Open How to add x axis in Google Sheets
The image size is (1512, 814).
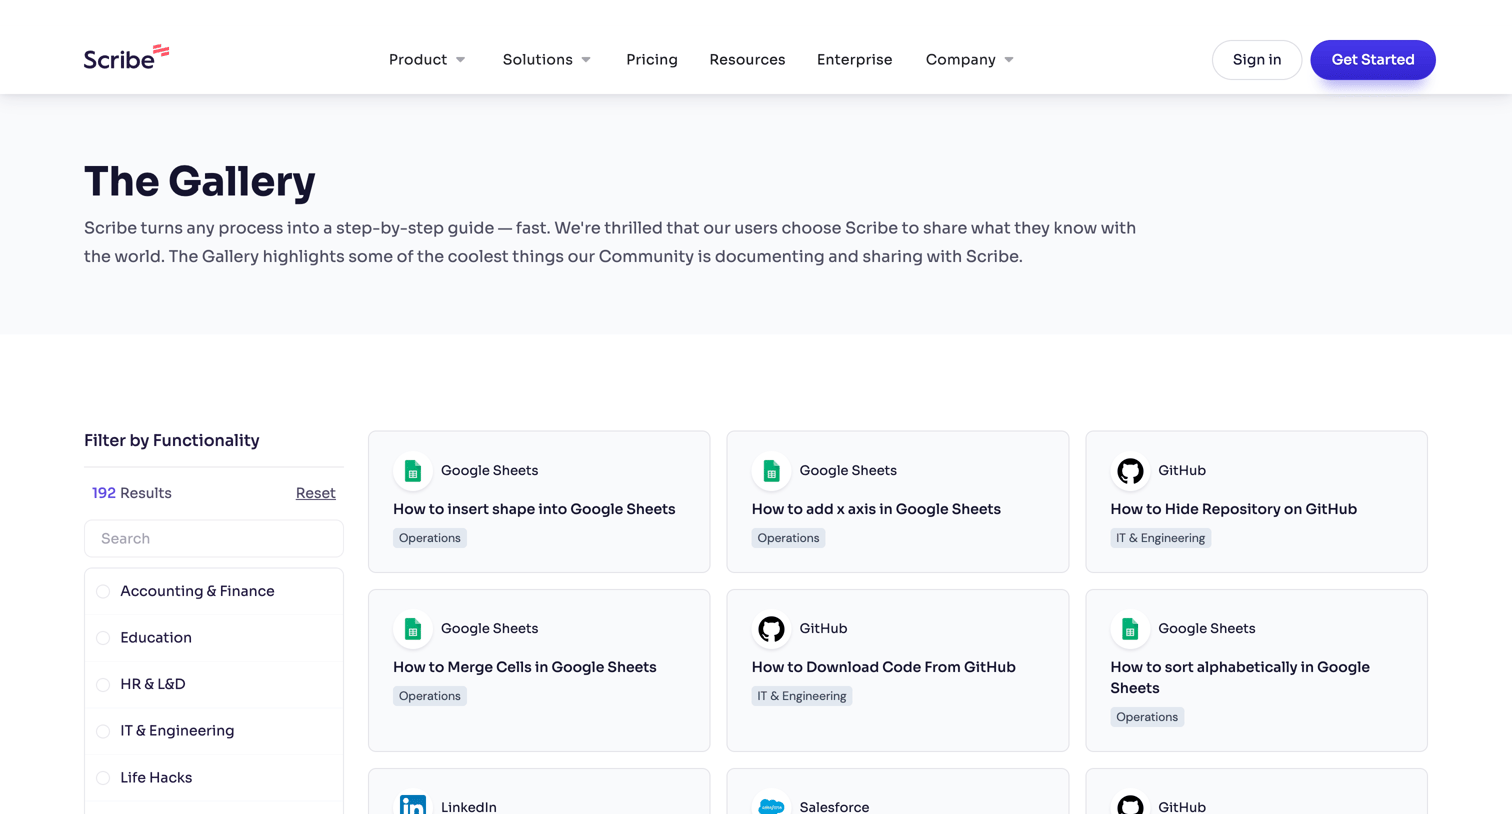point(876,509)
